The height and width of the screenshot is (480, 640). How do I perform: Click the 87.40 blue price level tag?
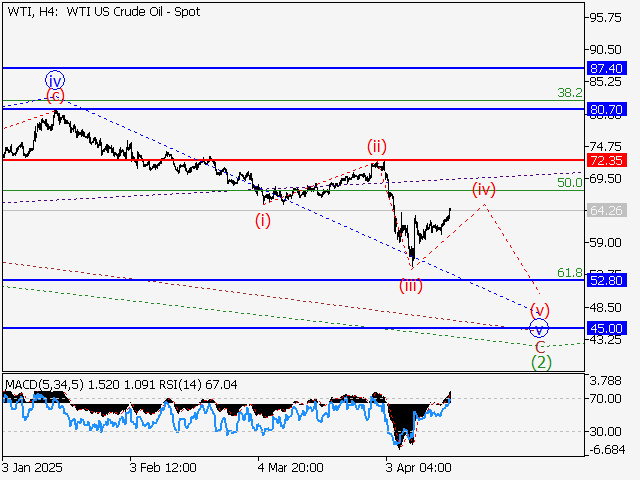(607, 68)
